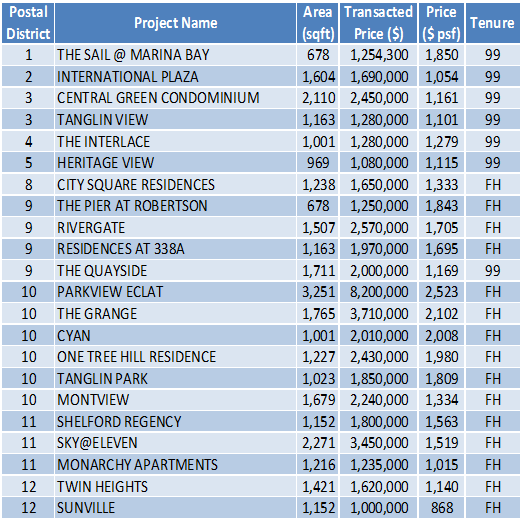This screenshot has width=523, height=521.
Task: Select the 99 tenure for THE QUAYSIDE
Action: click(492, 271)
